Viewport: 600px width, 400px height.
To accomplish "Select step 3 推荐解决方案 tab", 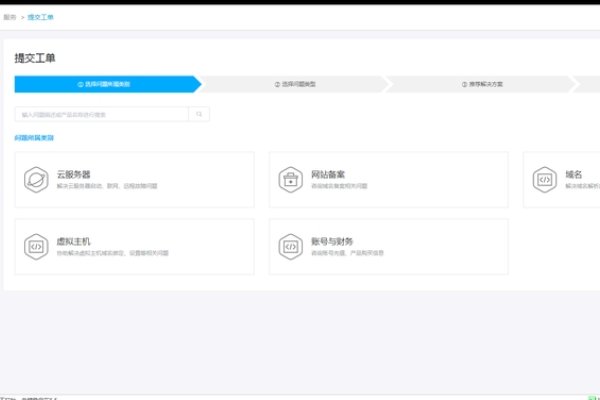I will [x=482, y=84].
